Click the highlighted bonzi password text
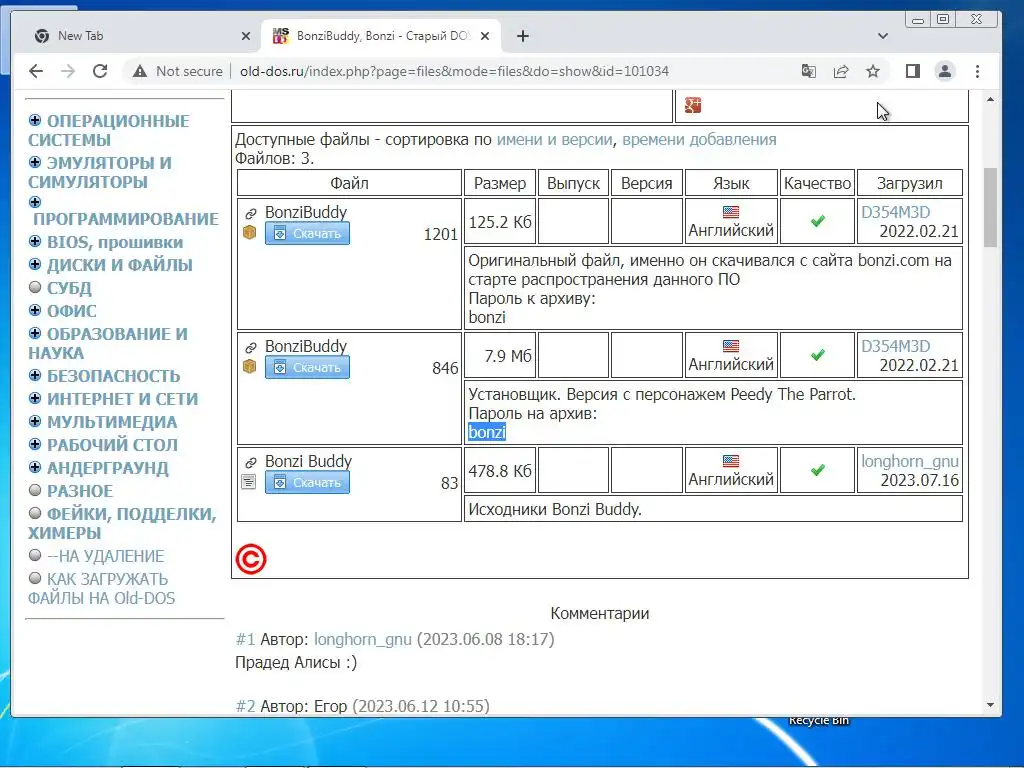Image resolution: width=1024 pixels, height=768 pixels. tap(487, 432)
